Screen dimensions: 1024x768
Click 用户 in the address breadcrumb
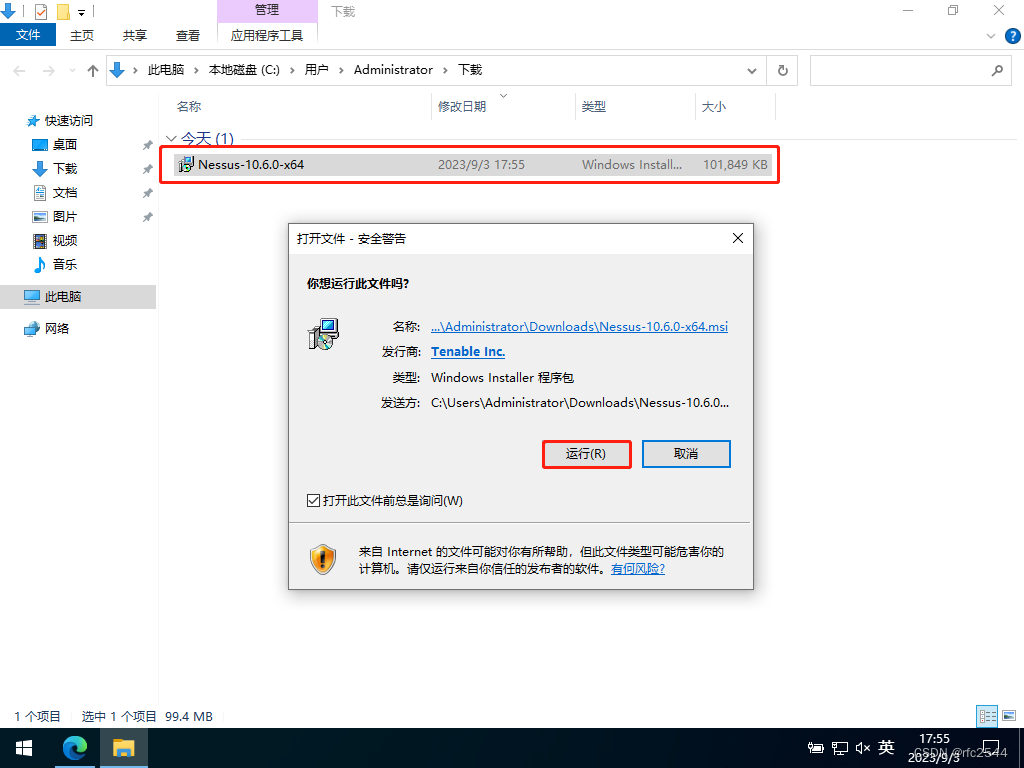(316, 70)
